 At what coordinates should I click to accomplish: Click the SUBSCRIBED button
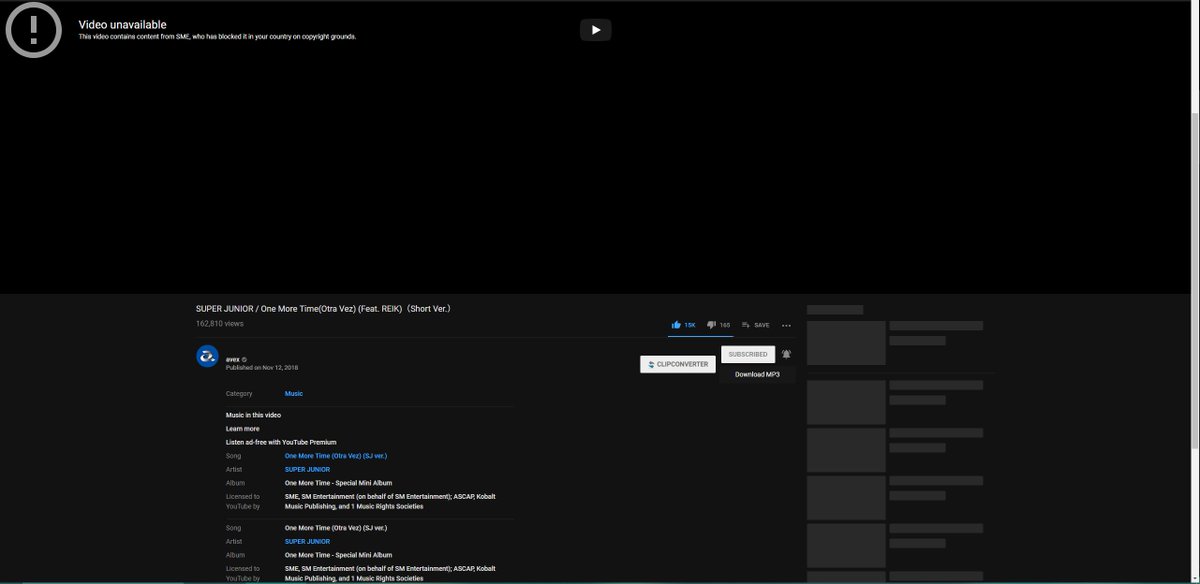pos(748,354)
